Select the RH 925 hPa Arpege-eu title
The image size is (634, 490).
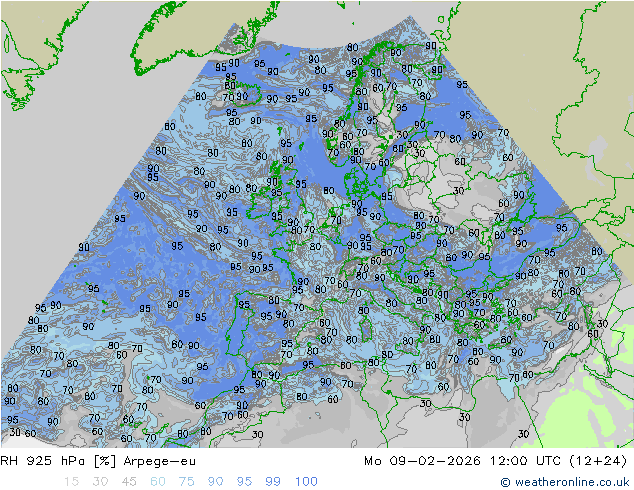click(98, 461)
